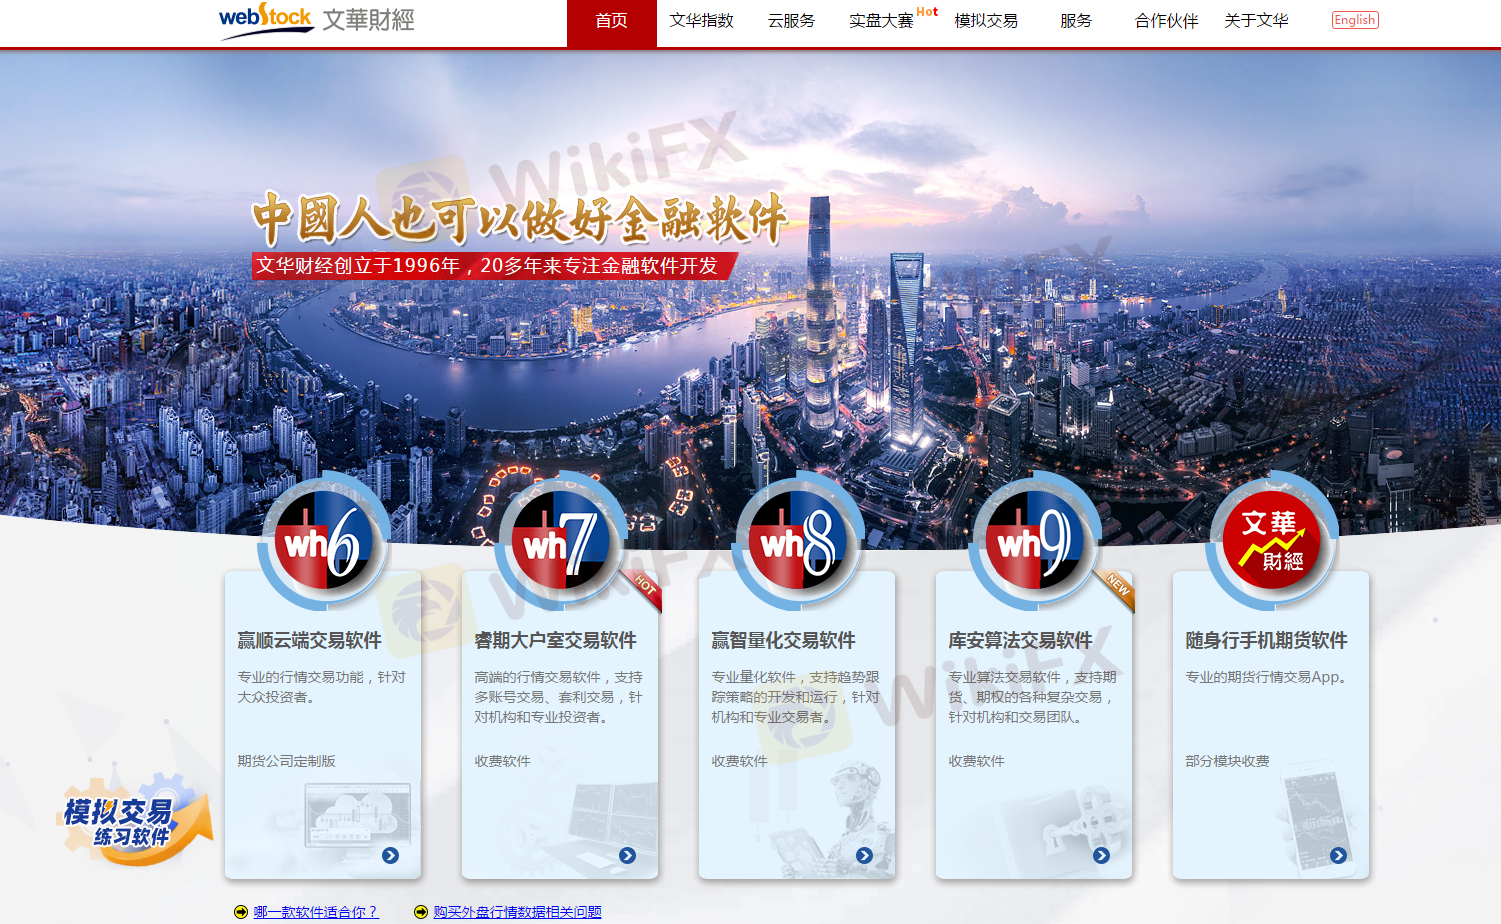Switch language with the English button
This screenshot has width=1501, height=924.
click(x=1354, y=20)
